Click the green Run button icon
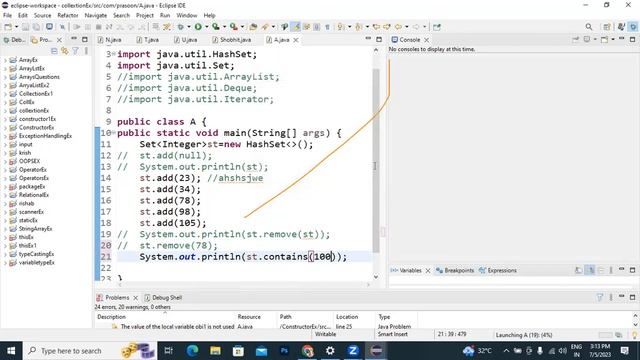 click(x=198, y=27)
